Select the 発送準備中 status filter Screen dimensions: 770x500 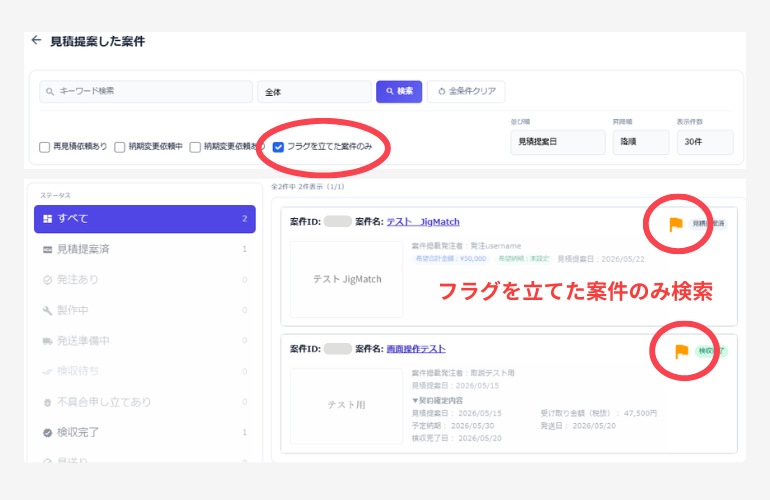point(145,341)
